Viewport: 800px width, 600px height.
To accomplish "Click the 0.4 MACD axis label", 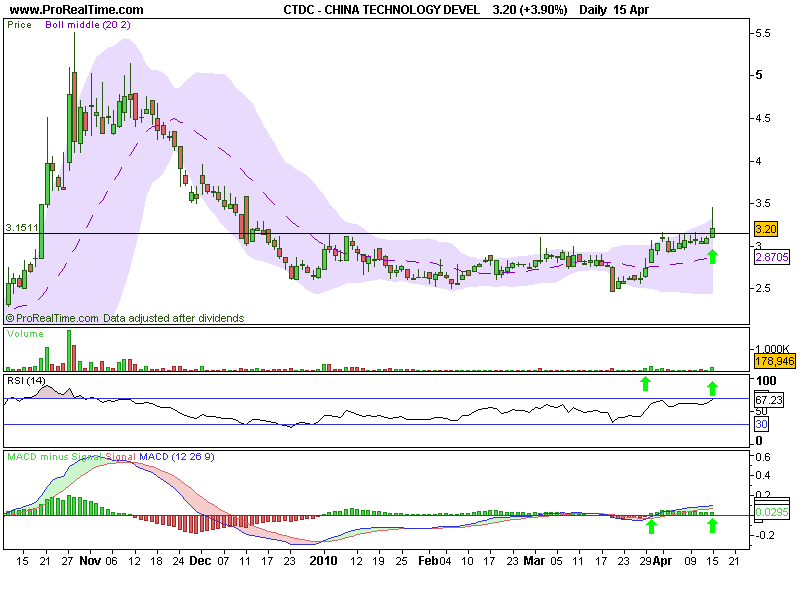I will coord(763,476).
